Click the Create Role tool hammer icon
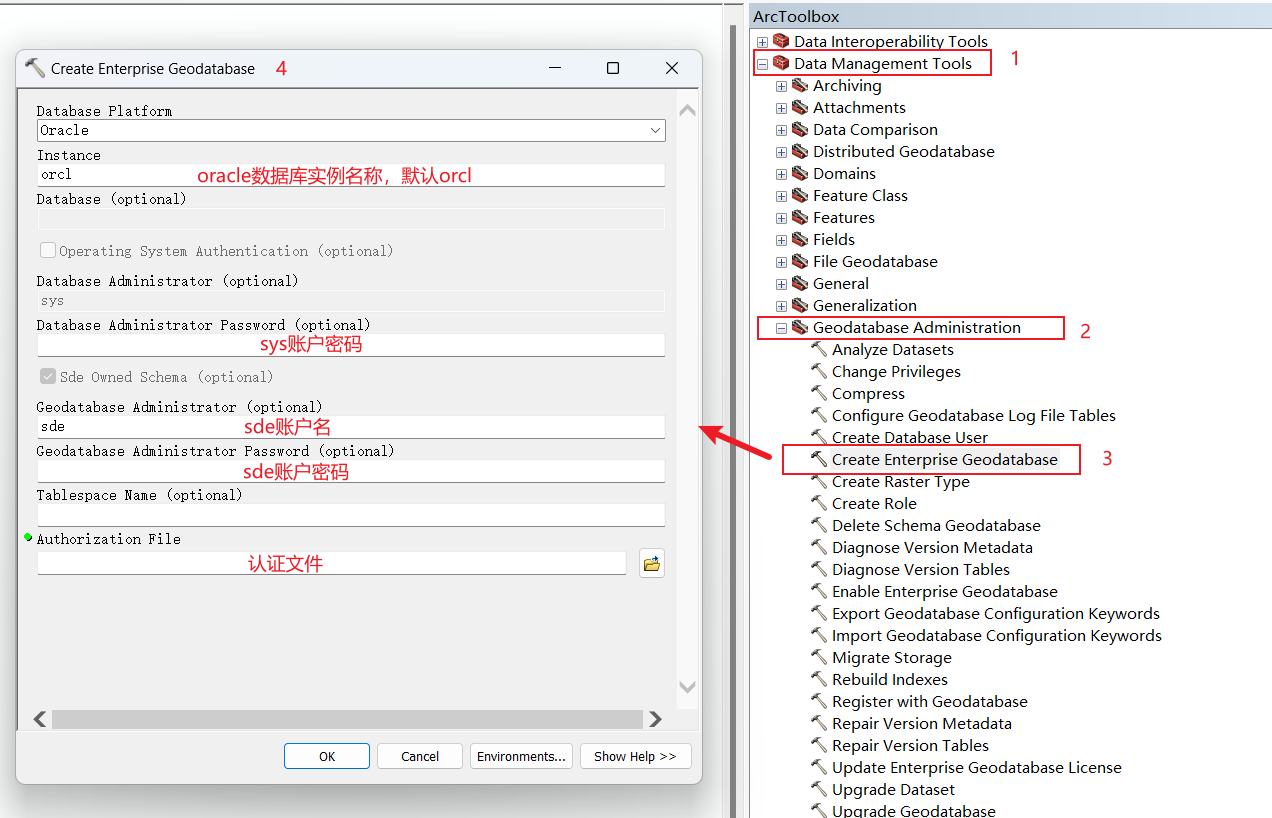 [819, 503]
